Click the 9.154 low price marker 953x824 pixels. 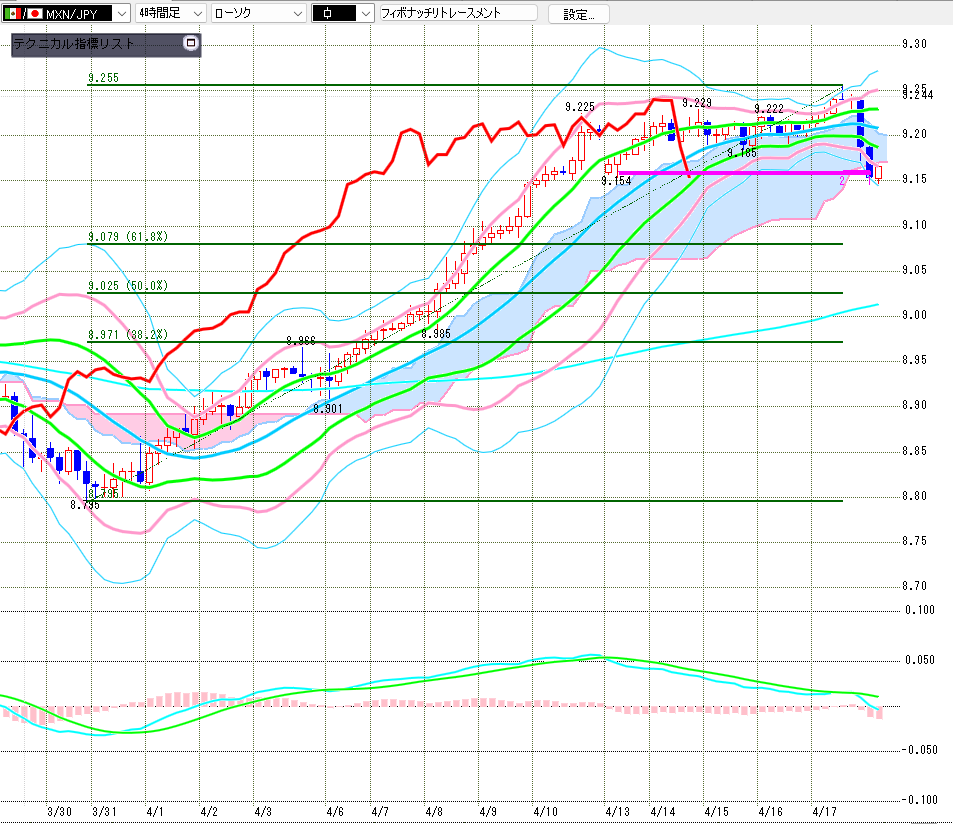pyautogui.click(x=616, y=181)
